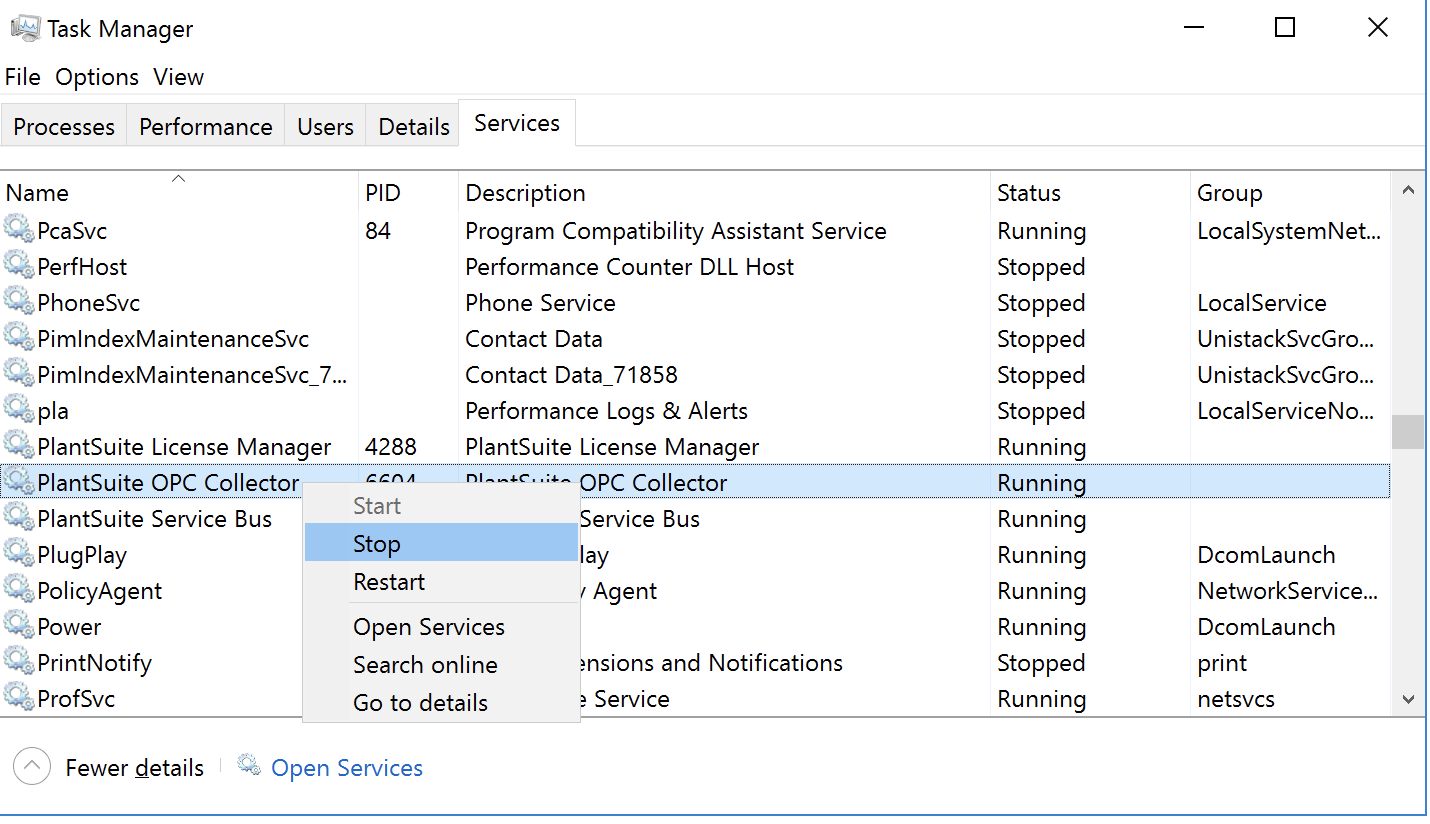Sort services by the Name column header
The width and height of the screenshot is (1430, 824).
pyautogui.click(x=38, y=193)
